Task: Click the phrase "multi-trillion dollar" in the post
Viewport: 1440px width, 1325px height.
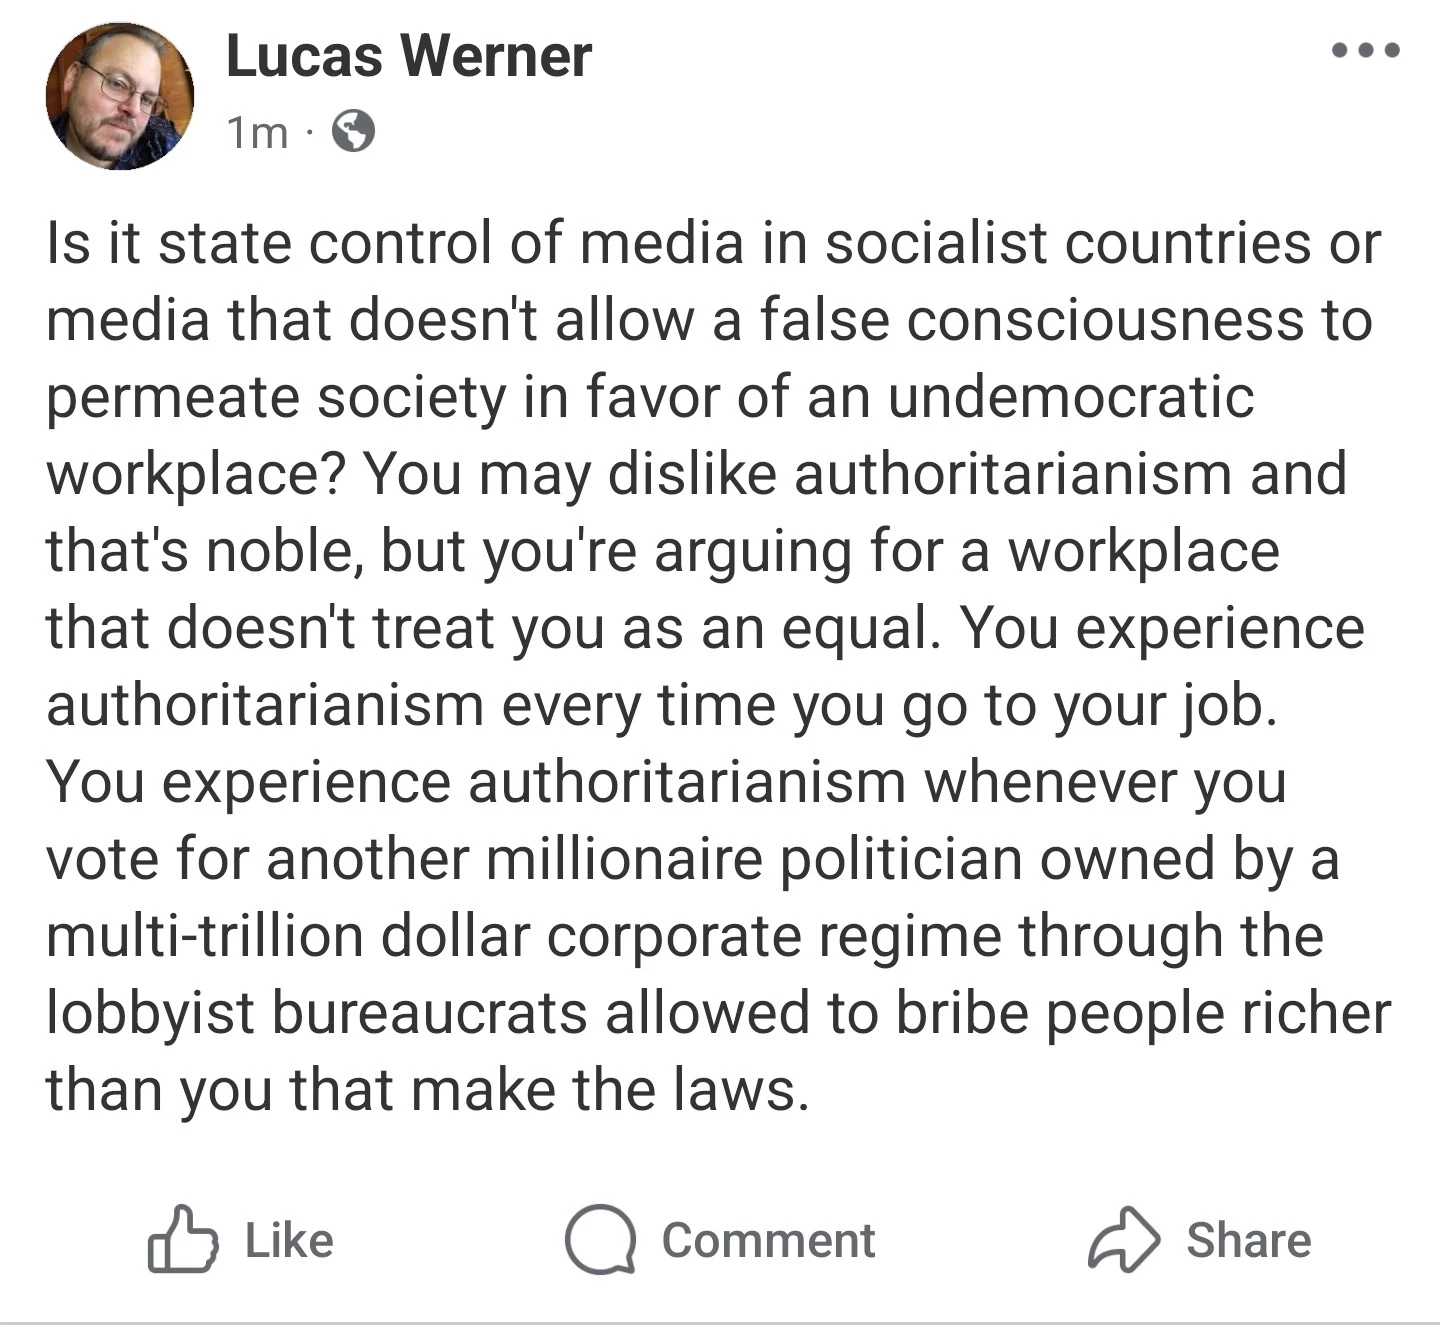Action: click(x=288, y=937)
